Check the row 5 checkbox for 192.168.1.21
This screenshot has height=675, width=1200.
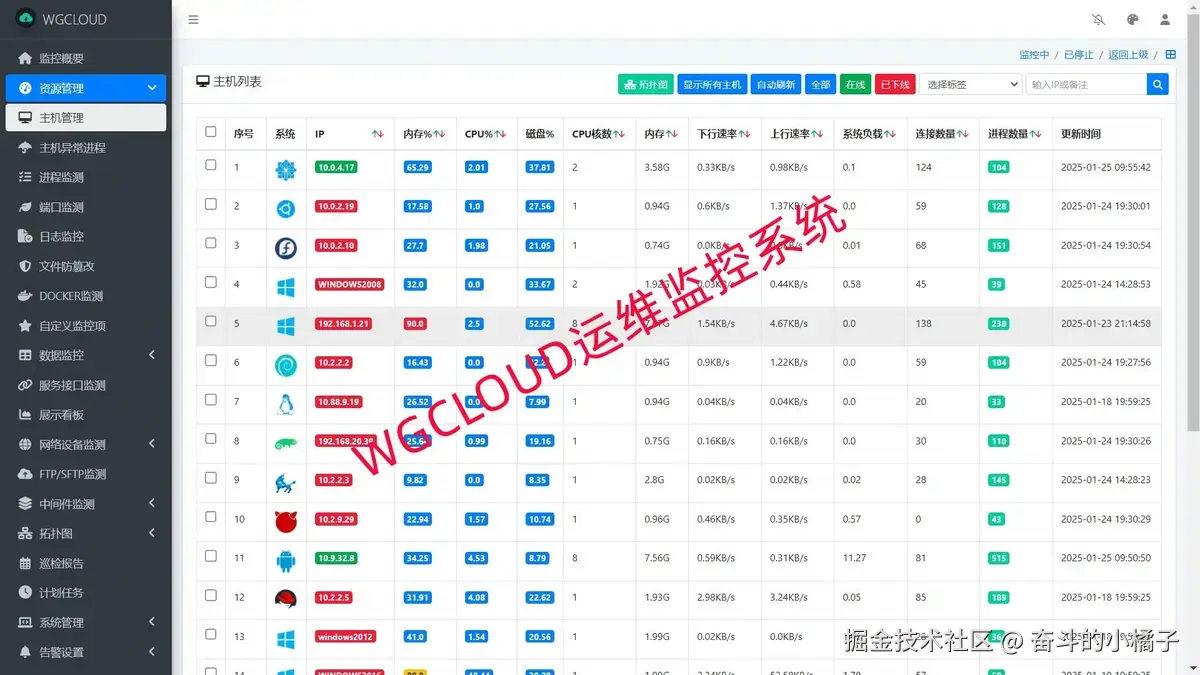pyautogui.click(x=210, y=321)
